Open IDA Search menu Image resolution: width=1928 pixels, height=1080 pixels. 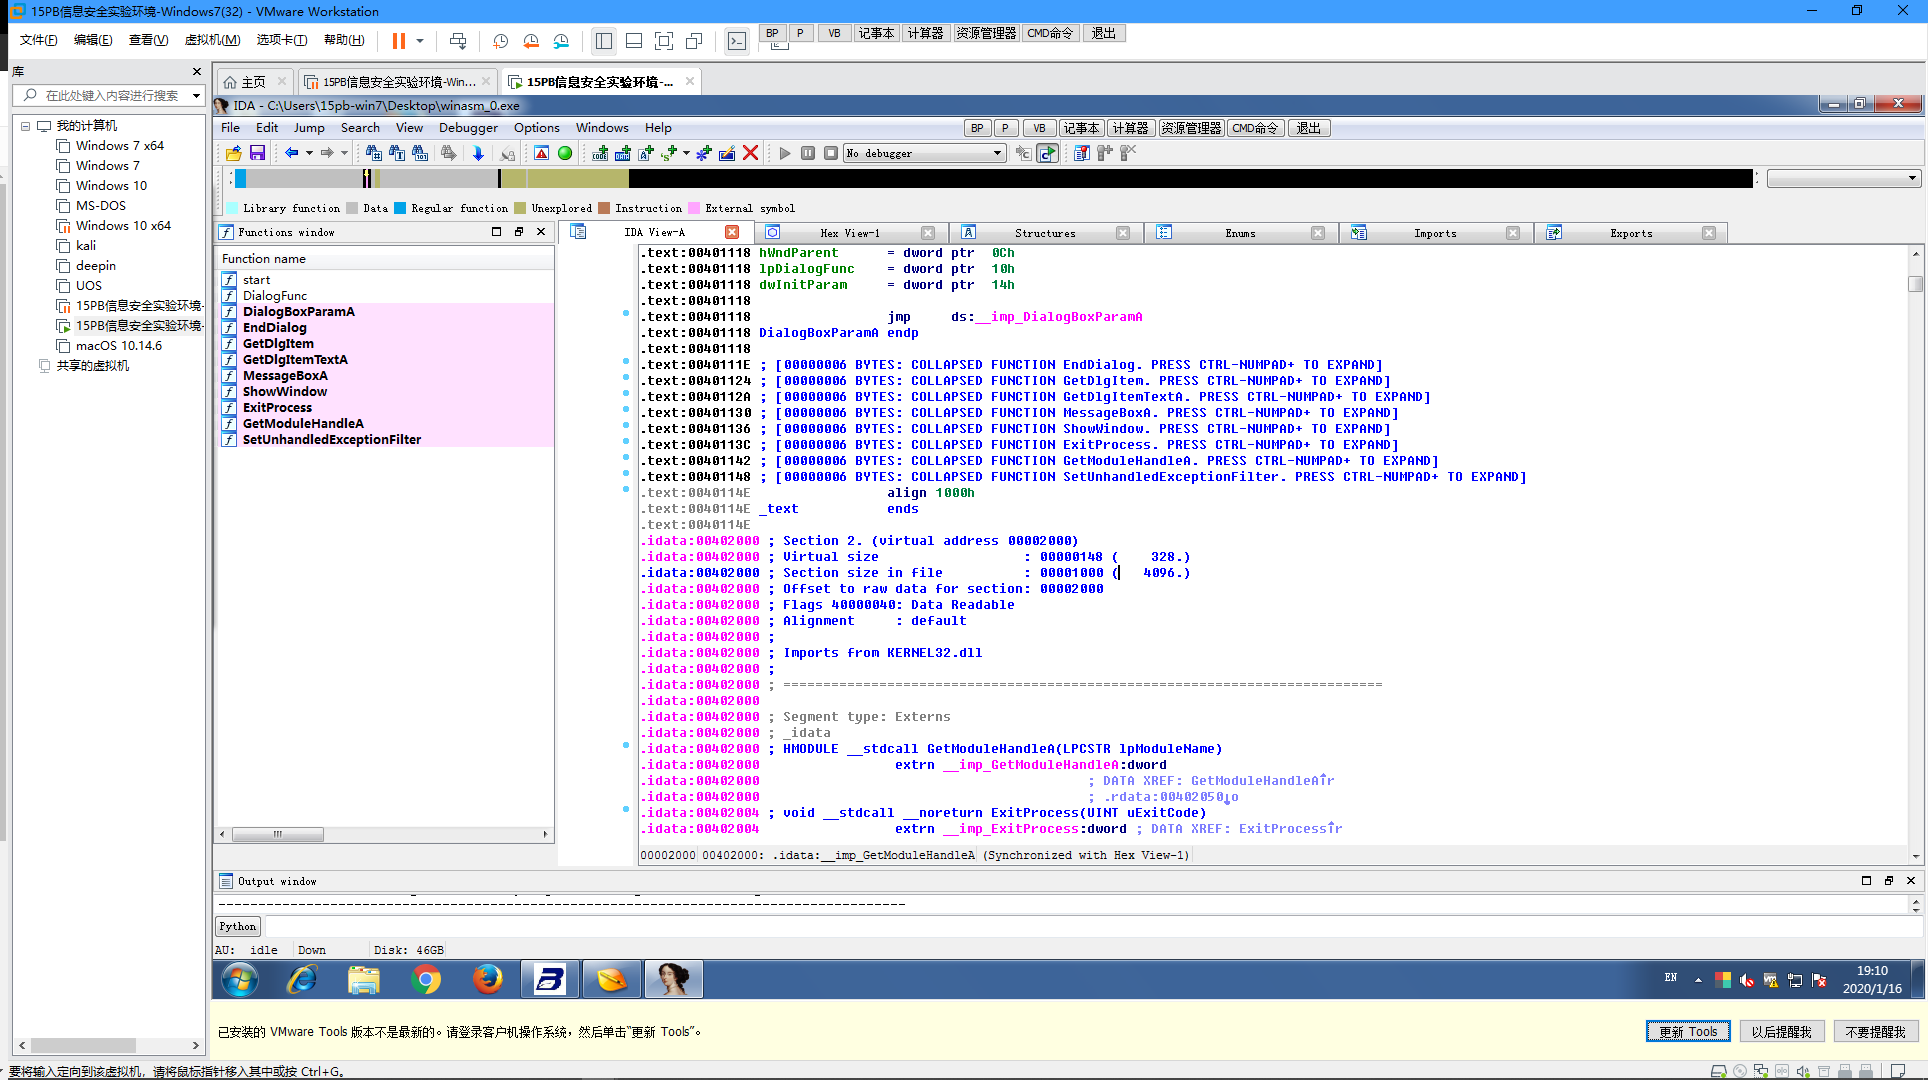click(360, 128)
